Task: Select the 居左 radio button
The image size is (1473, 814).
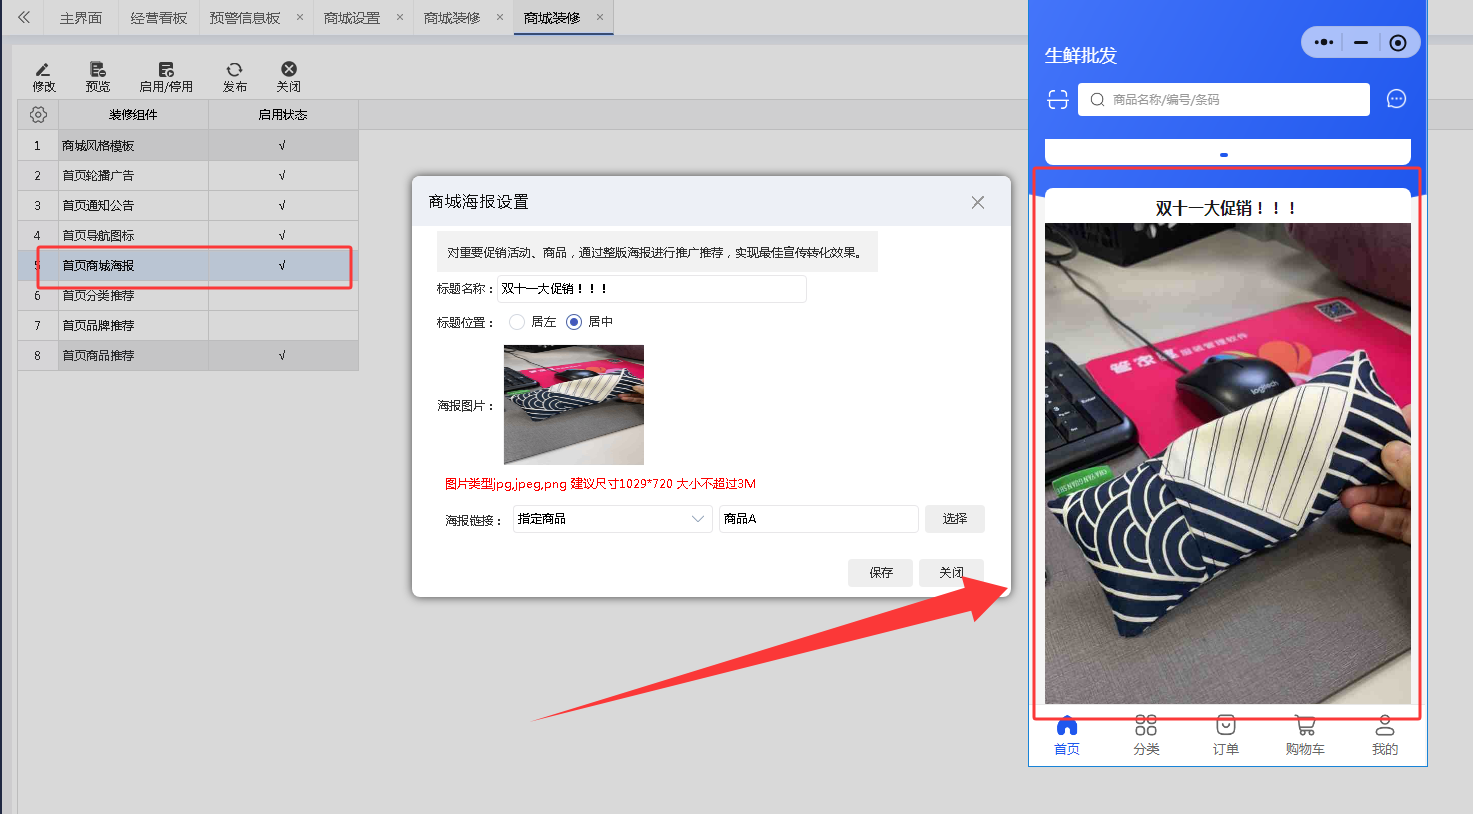Action: [517, 322]
